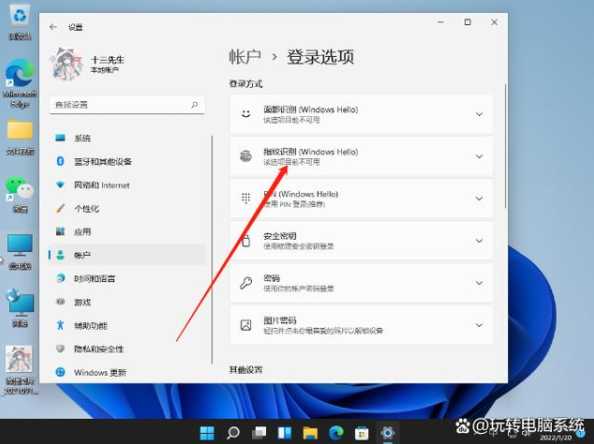Screen dimensions: 594x444
Task: Click the sign-in options page scrollbar
Action: (505, 146)
